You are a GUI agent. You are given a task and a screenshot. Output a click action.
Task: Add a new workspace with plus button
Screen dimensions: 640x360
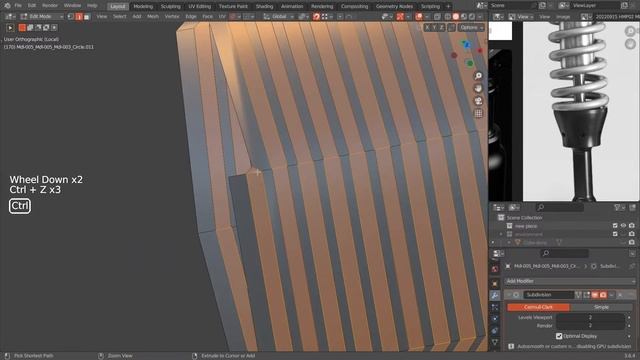(448, 6)
